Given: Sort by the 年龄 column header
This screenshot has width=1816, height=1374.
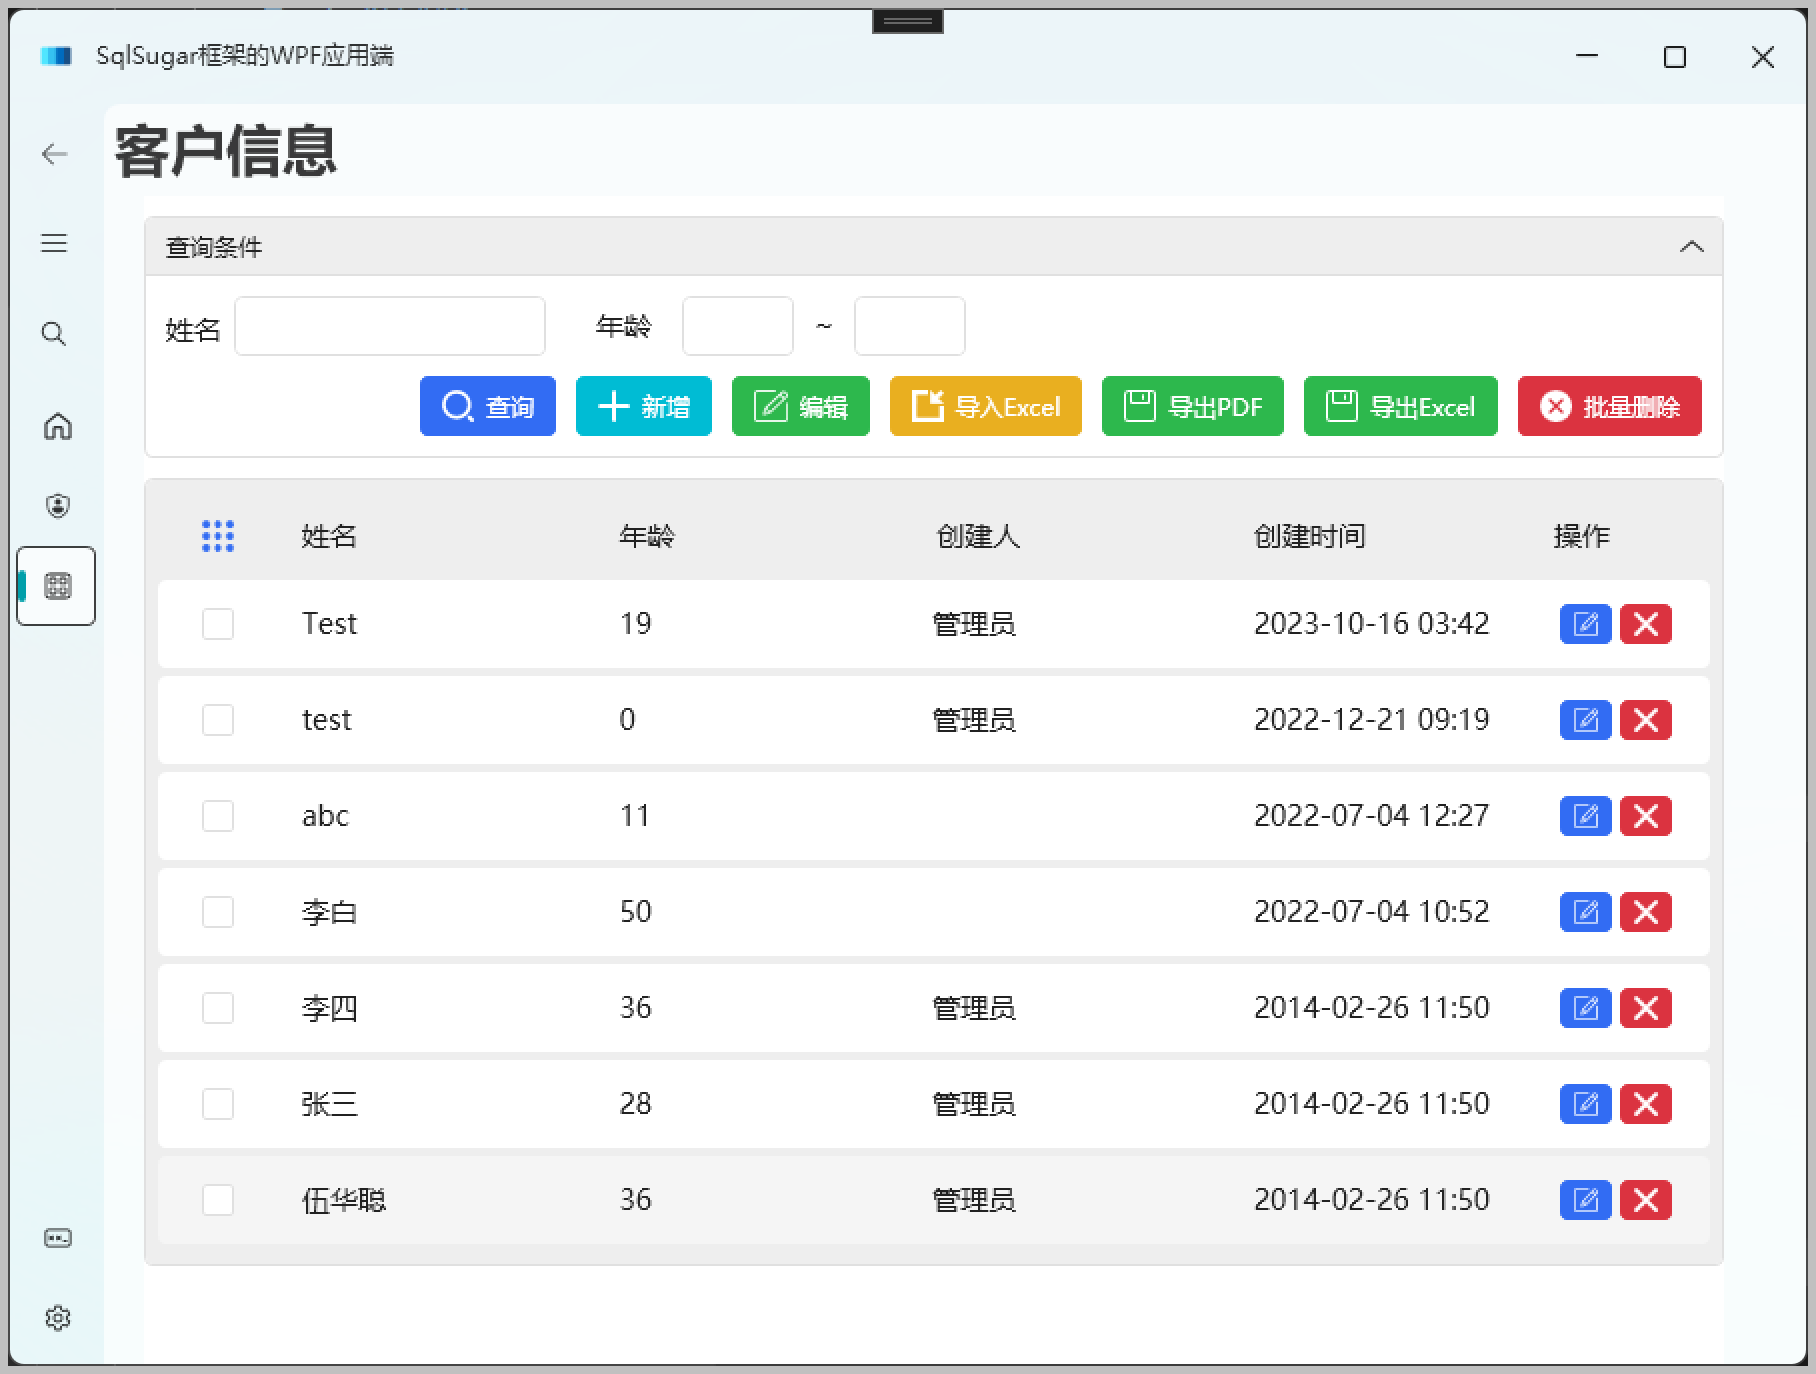Looking at the screenshot, I should [x=647, y=536].
